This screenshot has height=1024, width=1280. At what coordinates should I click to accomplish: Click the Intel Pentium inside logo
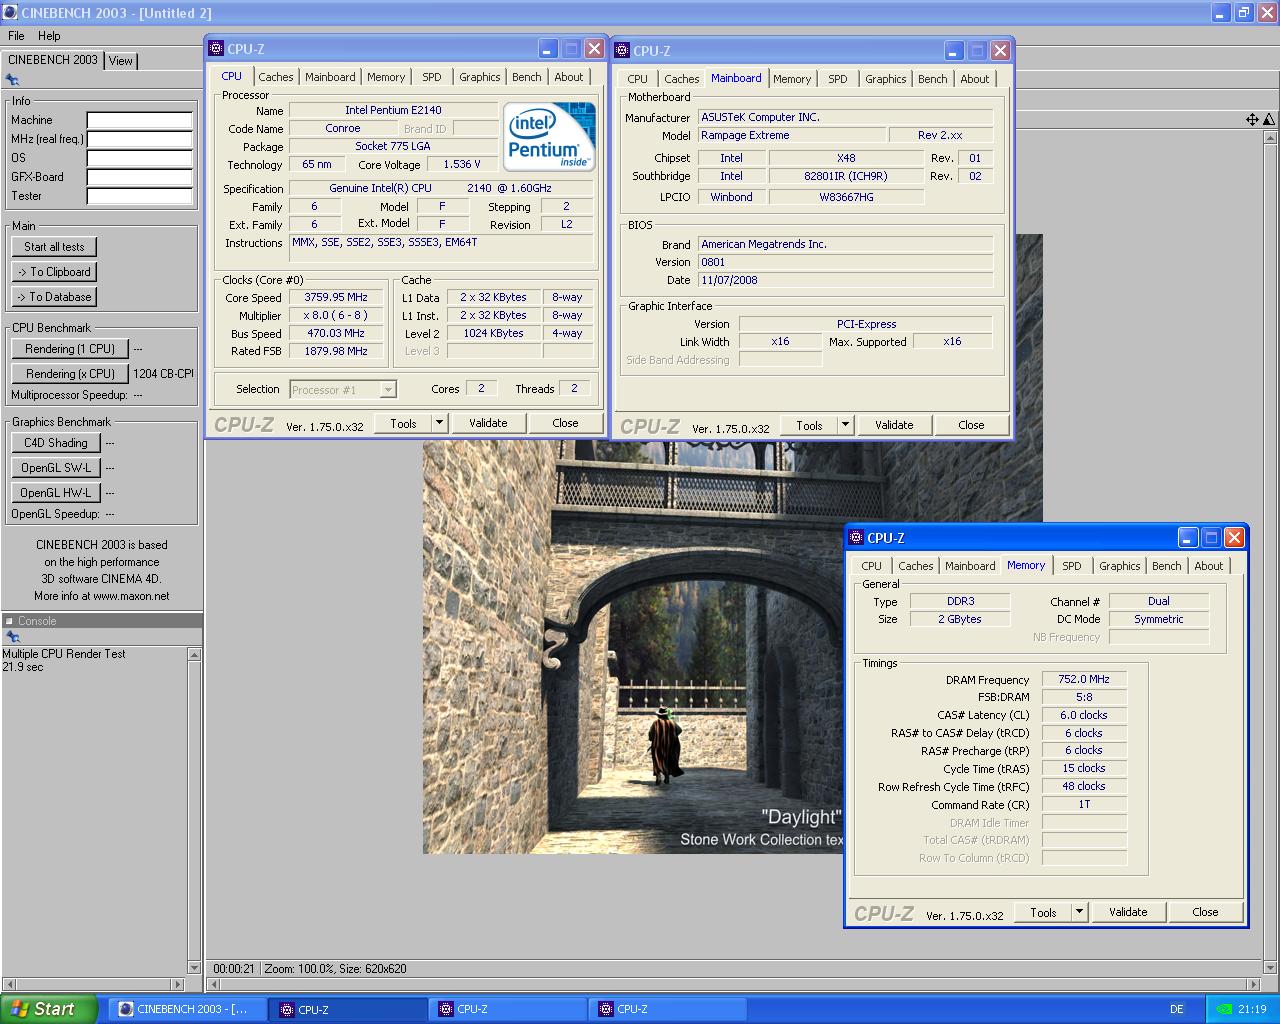click(x=549, y=136)
